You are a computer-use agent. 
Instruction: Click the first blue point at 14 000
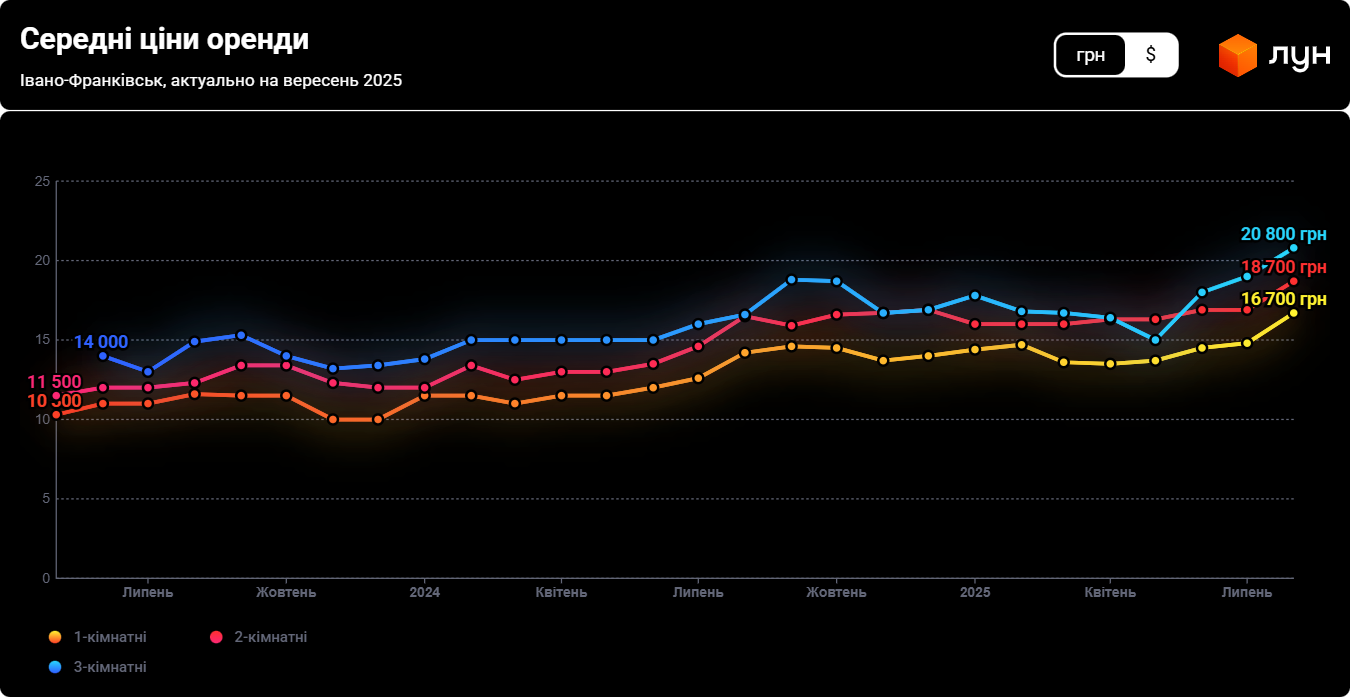pos(103,356)
